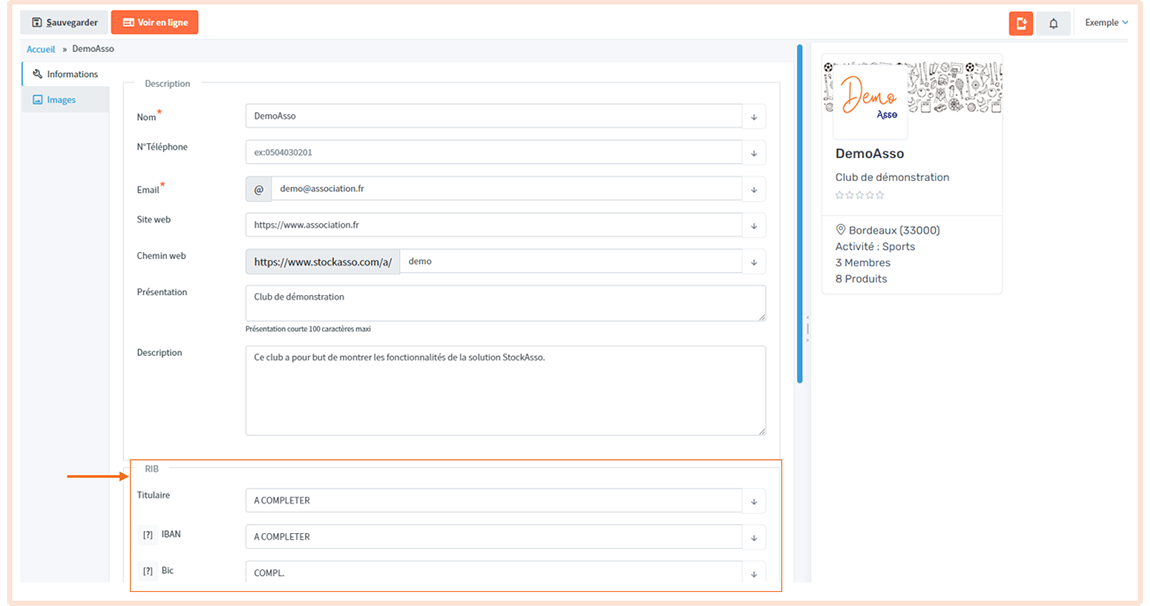Open the notifications bell icon

[1053, 23]
